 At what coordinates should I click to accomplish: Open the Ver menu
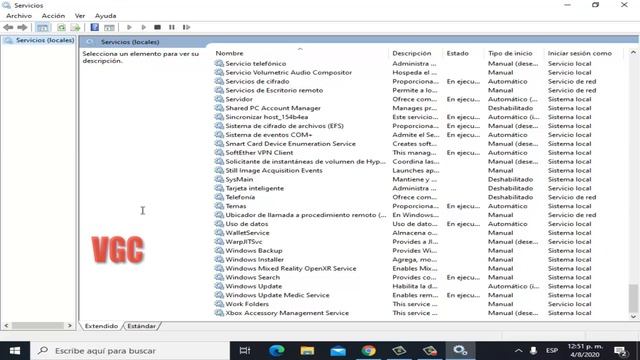click(x=80, y=16)
